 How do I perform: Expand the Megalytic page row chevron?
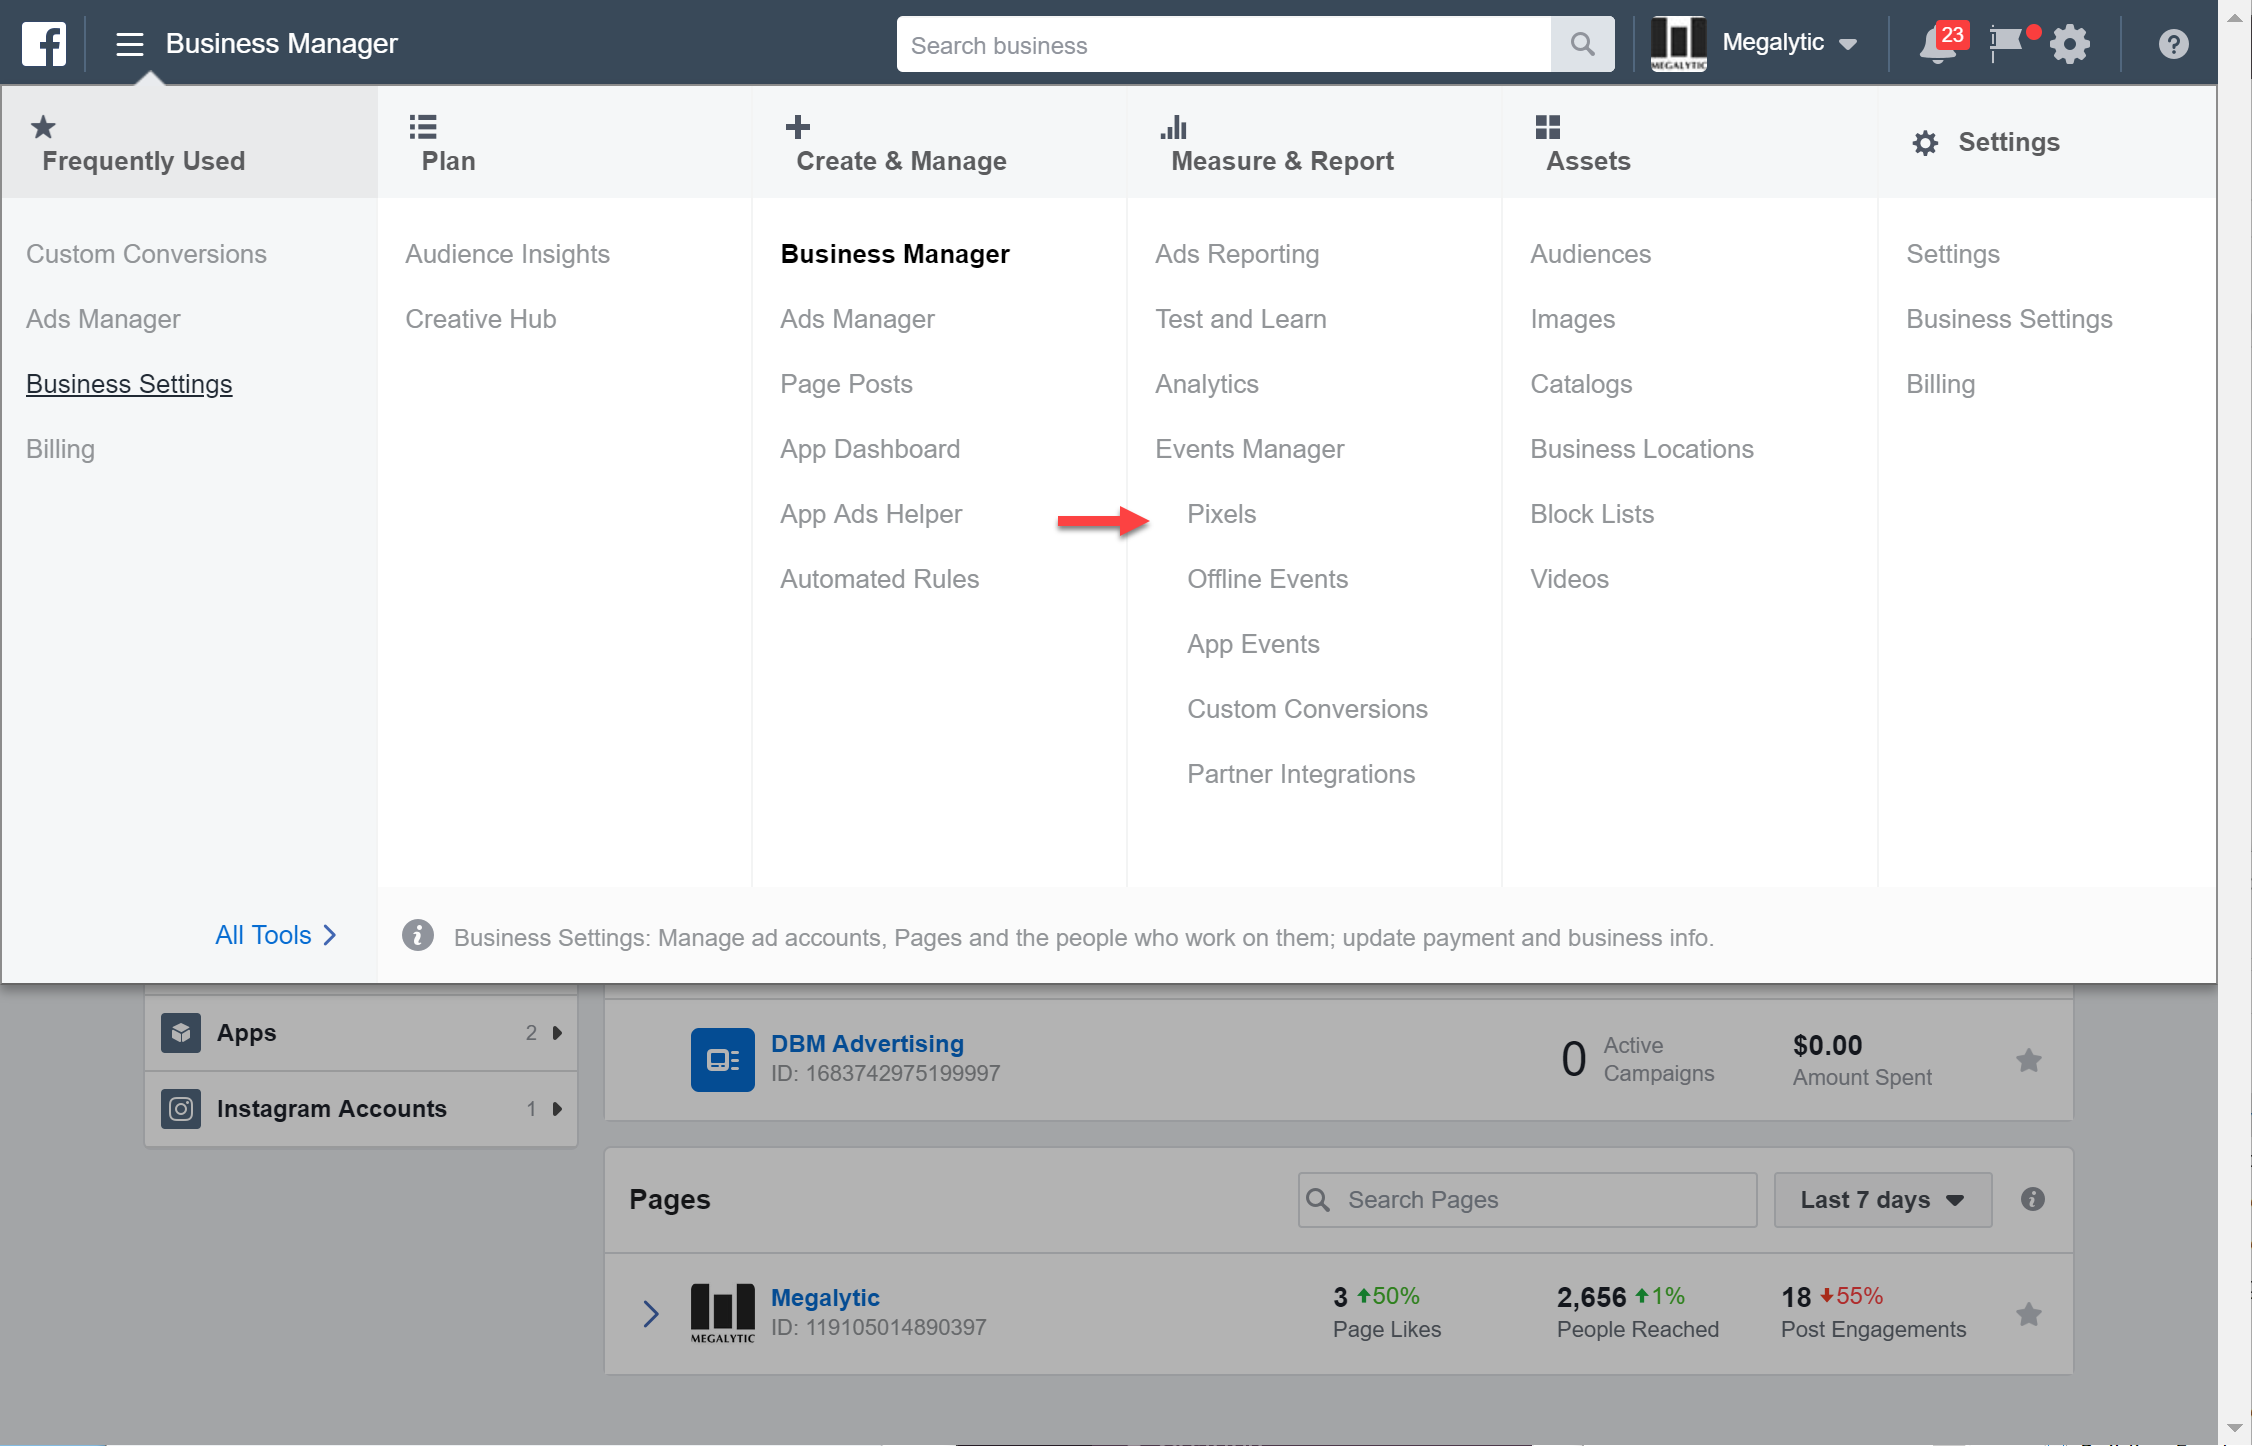pyautogui.click(x=651, y=1313)
